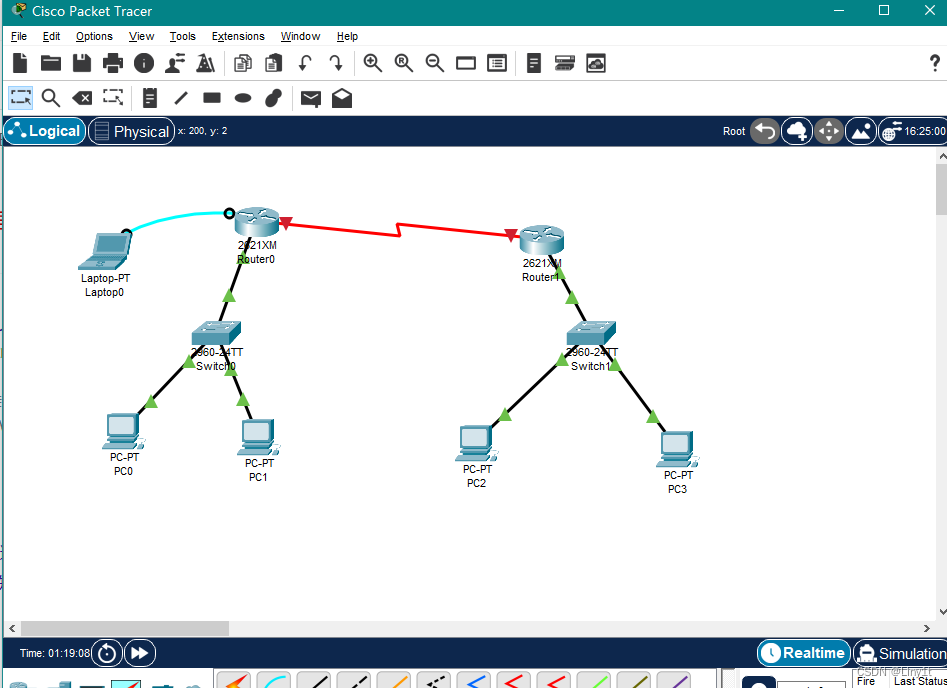Open the Tools menu

pyautogui.click(x=182, y=36)
